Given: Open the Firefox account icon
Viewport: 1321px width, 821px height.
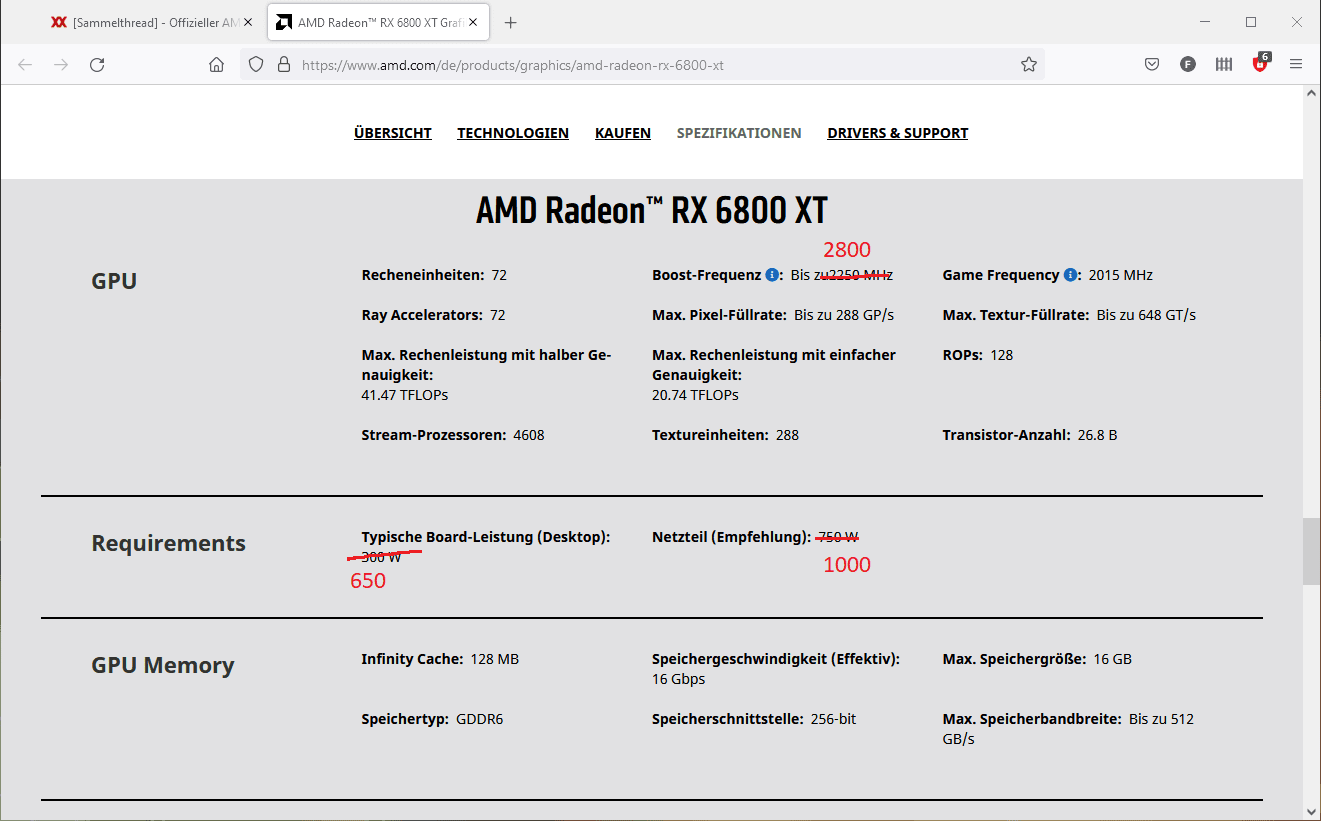Looking at the screenshot, I should pos(1188,64).
